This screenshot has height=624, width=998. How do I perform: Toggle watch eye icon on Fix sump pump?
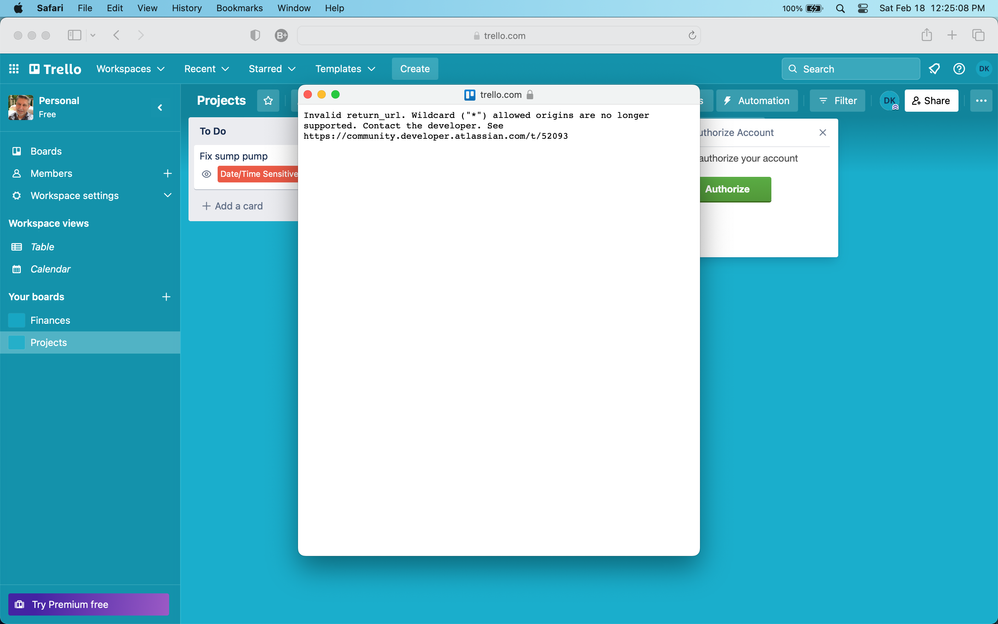tap(206, 174)
